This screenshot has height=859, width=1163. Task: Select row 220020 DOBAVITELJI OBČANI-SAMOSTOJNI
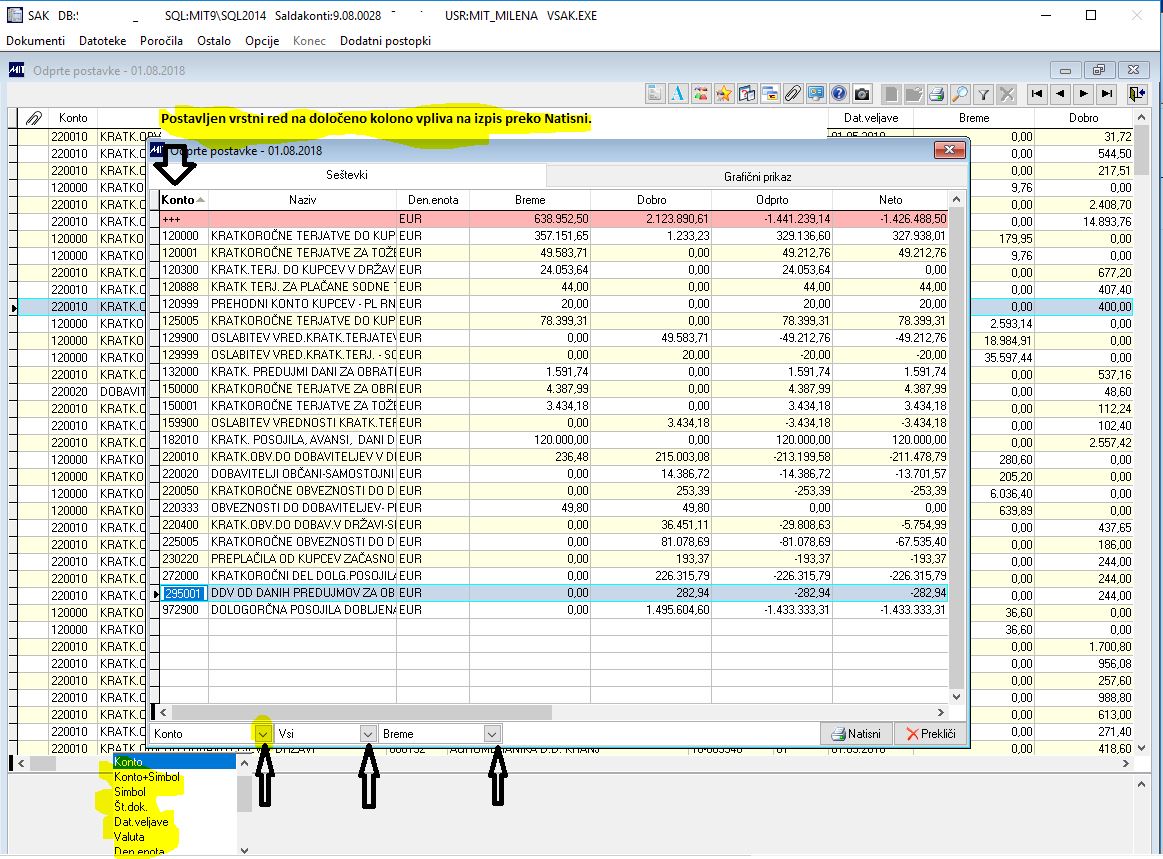(553, 474)
